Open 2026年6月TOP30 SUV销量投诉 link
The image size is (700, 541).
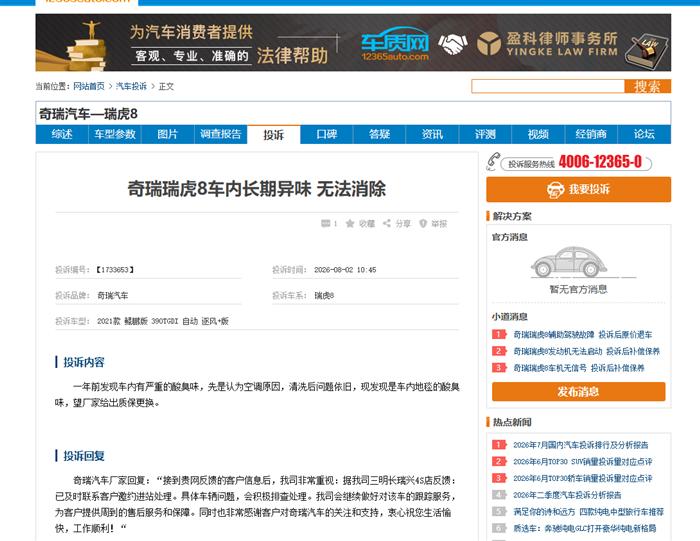click(583, 462)
